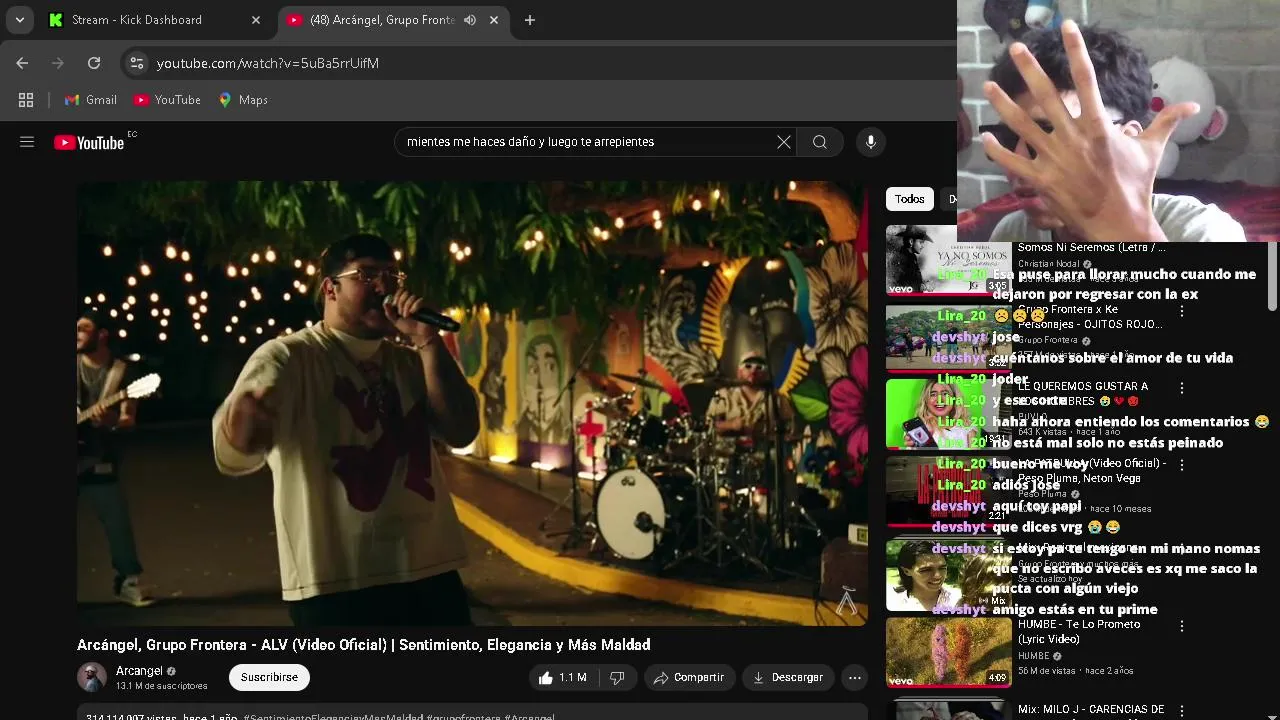Open the Arcangel channel avatar
Image resolution: width=1280 pixels, height=720 pixels.
click(92, 677)
